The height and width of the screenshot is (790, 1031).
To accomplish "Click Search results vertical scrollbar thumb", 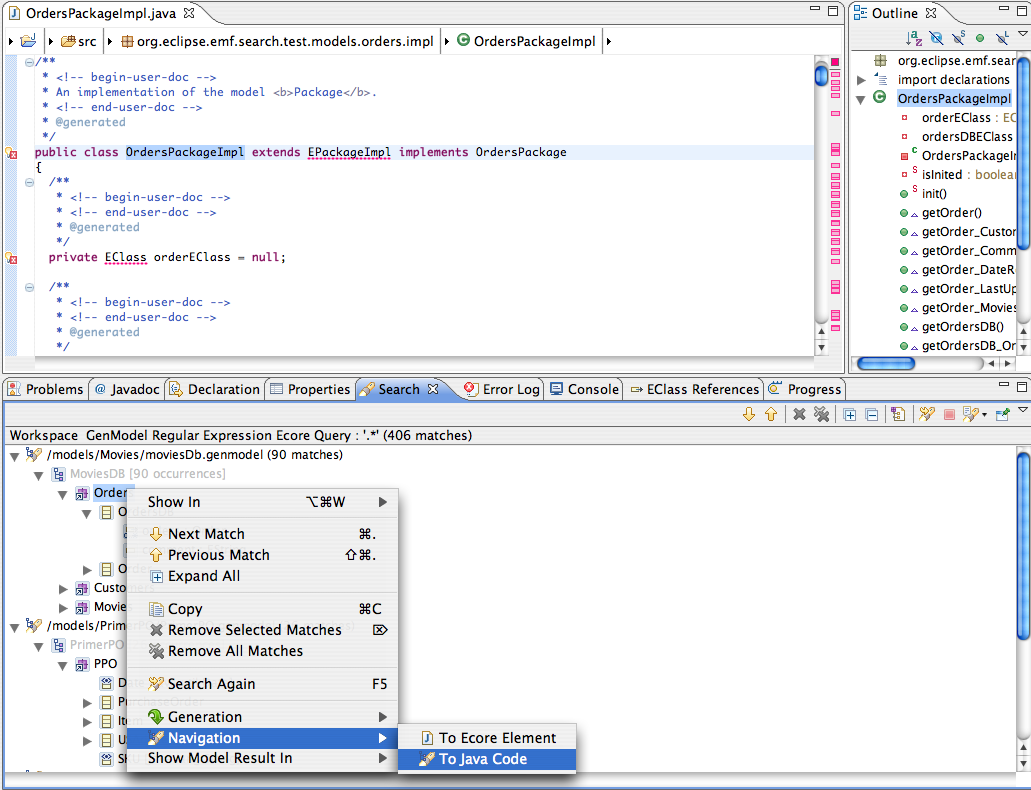I will click(x=1023, y=545).
